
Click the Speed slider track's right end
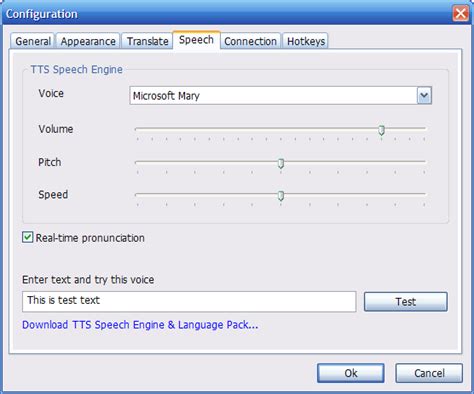(424, 194)
